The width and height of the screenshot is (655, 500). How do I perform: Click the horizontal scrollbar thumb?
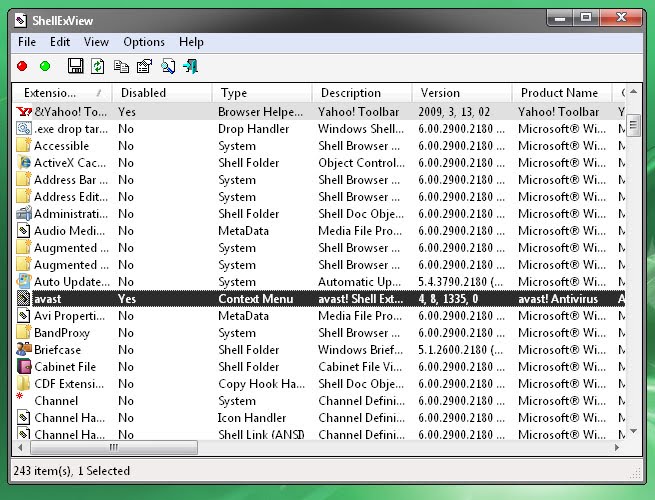(x=114, y=447)
